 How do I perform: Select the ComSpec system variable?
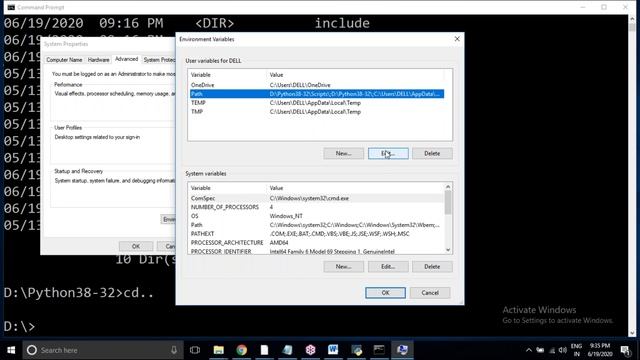[x=317, y=198]
